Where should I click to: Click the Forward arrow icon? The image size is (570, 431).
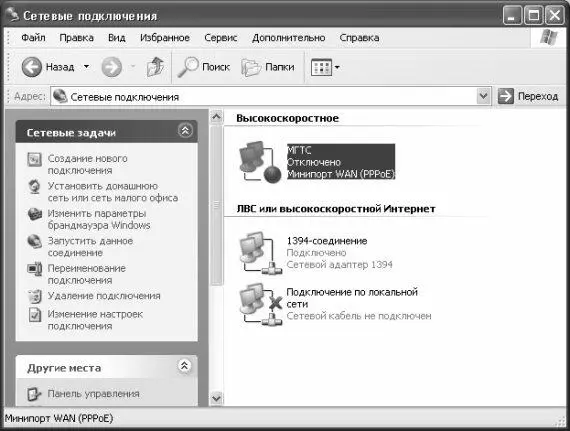tap(111, 67)
